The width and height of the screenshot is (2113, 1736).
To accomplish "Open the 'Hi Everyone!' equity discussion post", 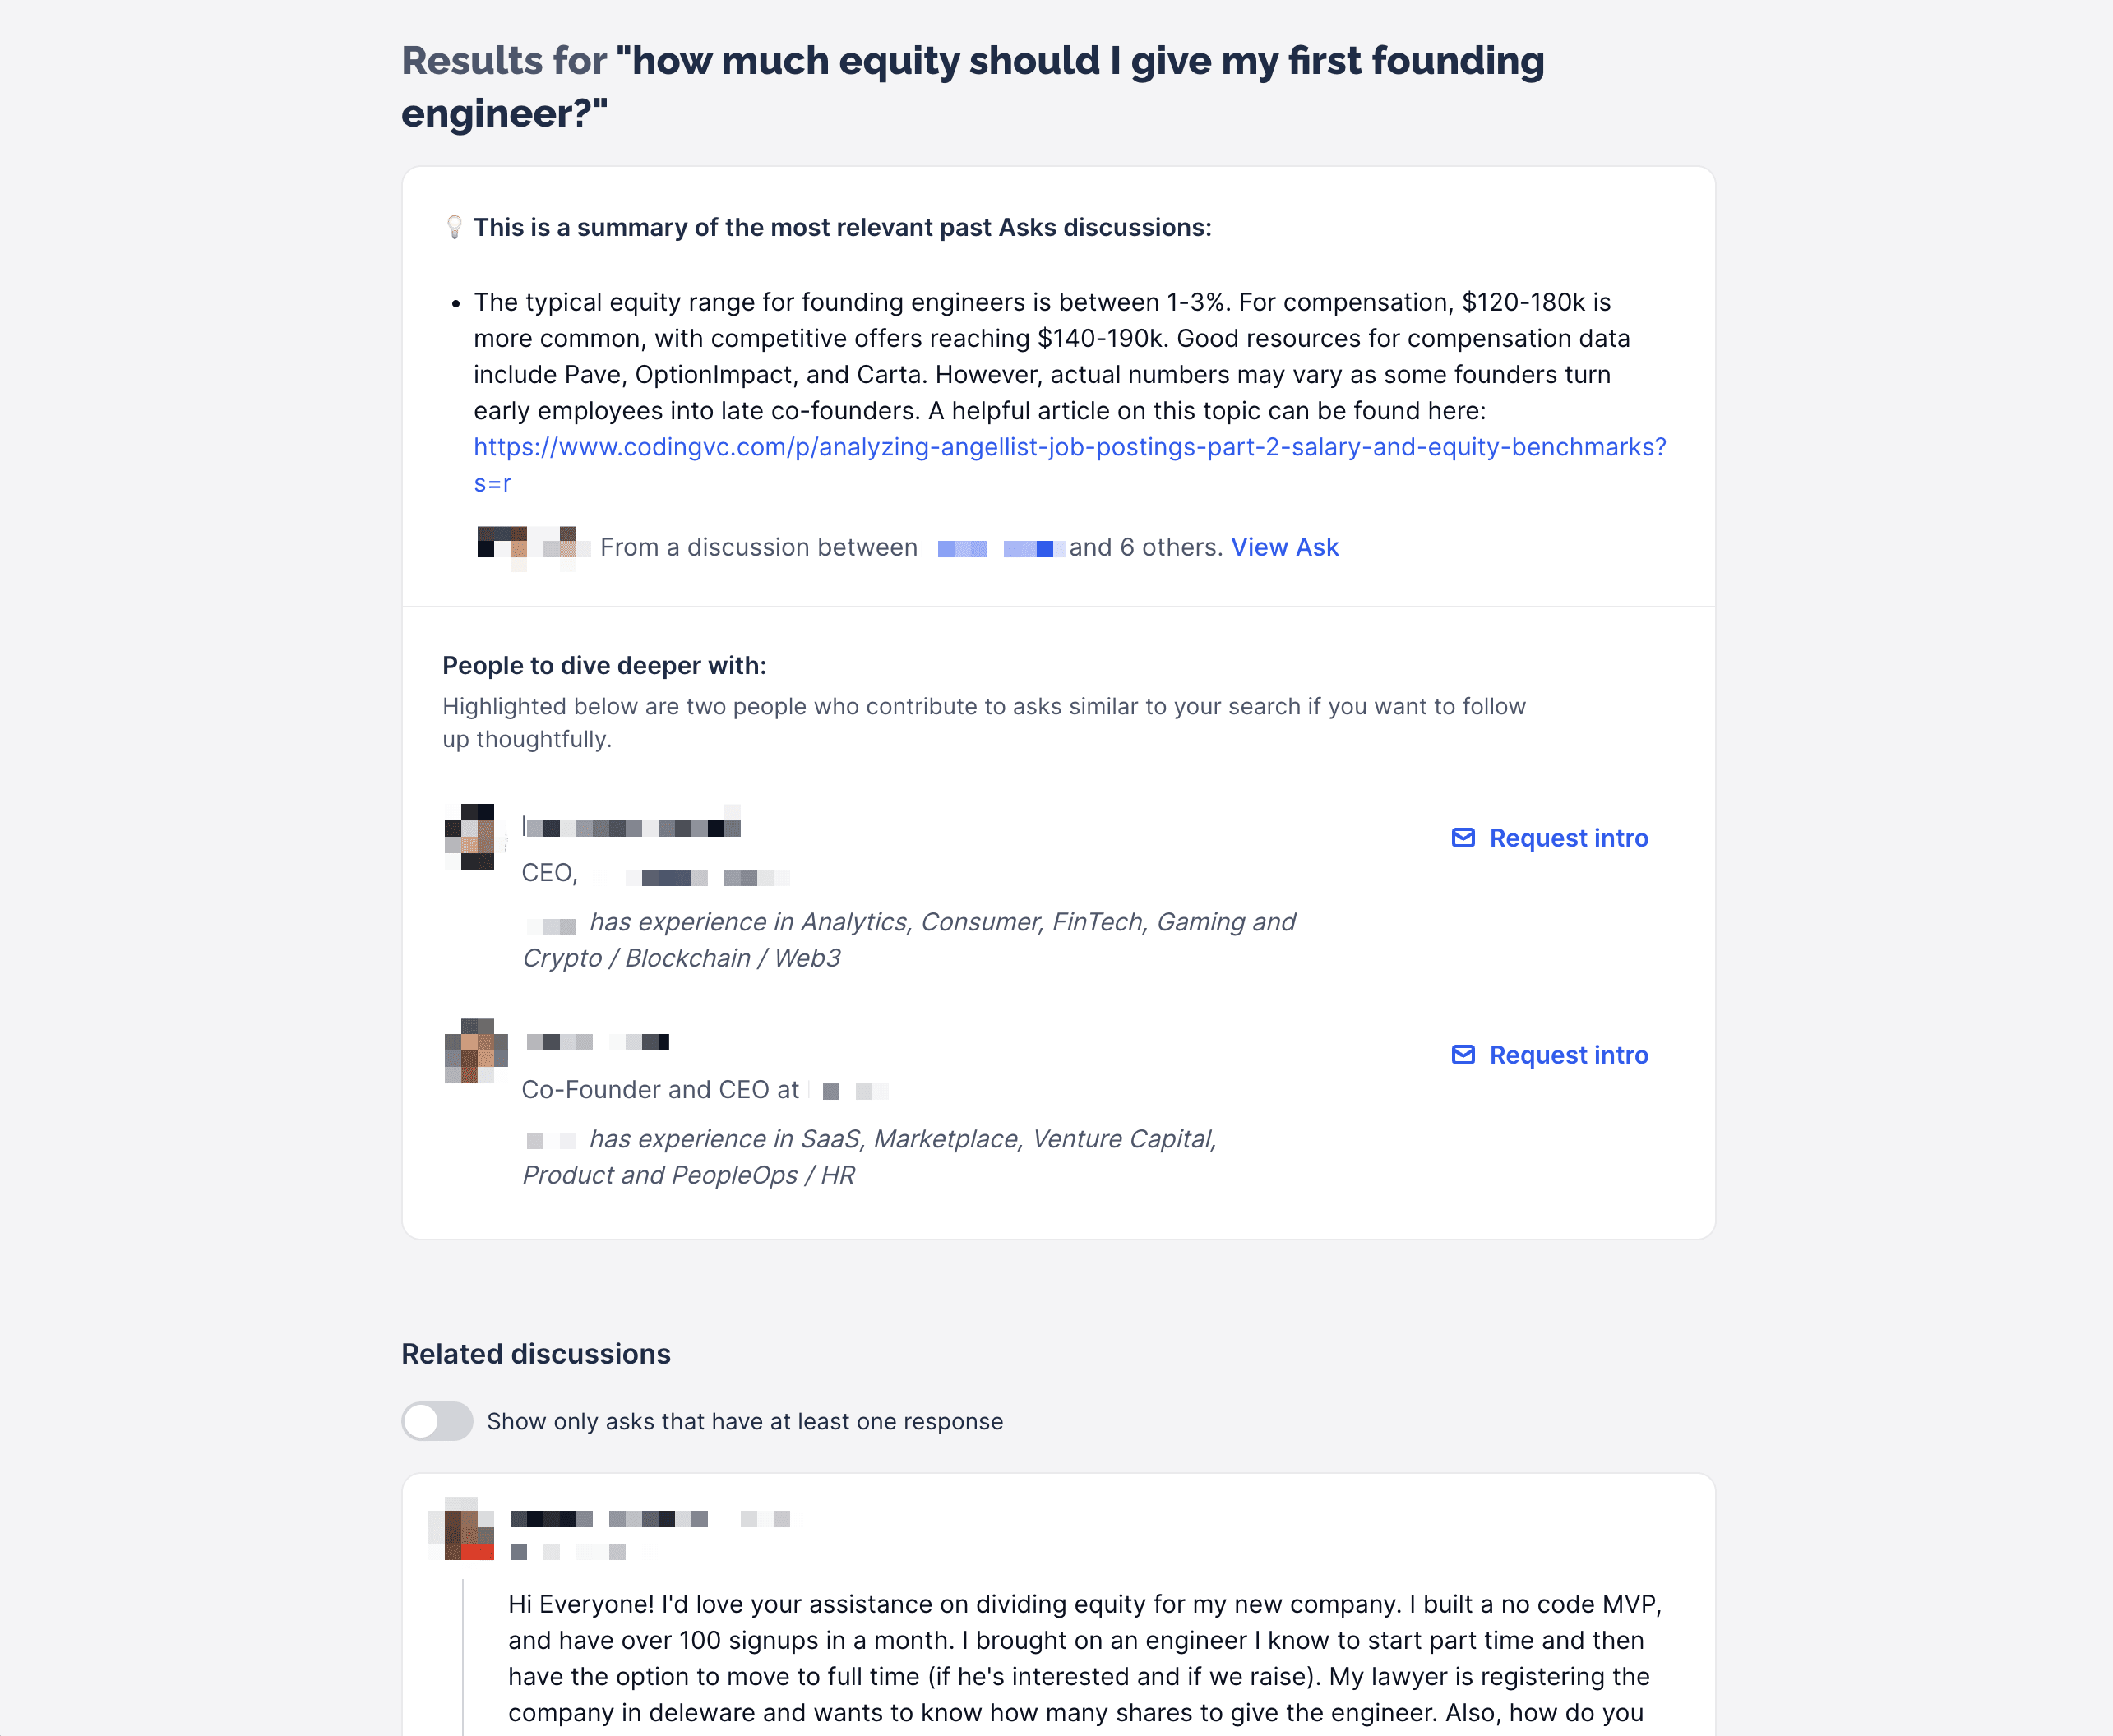I will coord(1084,1658).
